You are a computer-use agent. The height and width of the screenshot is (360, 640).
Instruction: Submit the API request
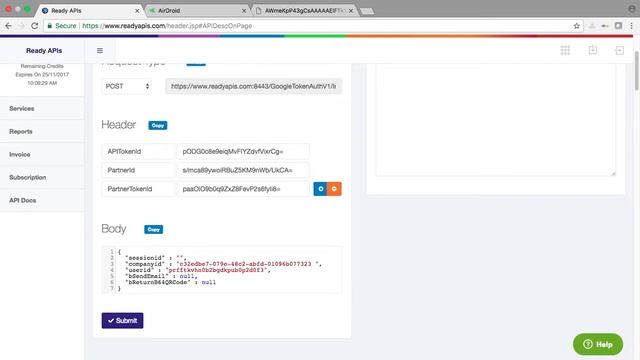click(122, 320)
